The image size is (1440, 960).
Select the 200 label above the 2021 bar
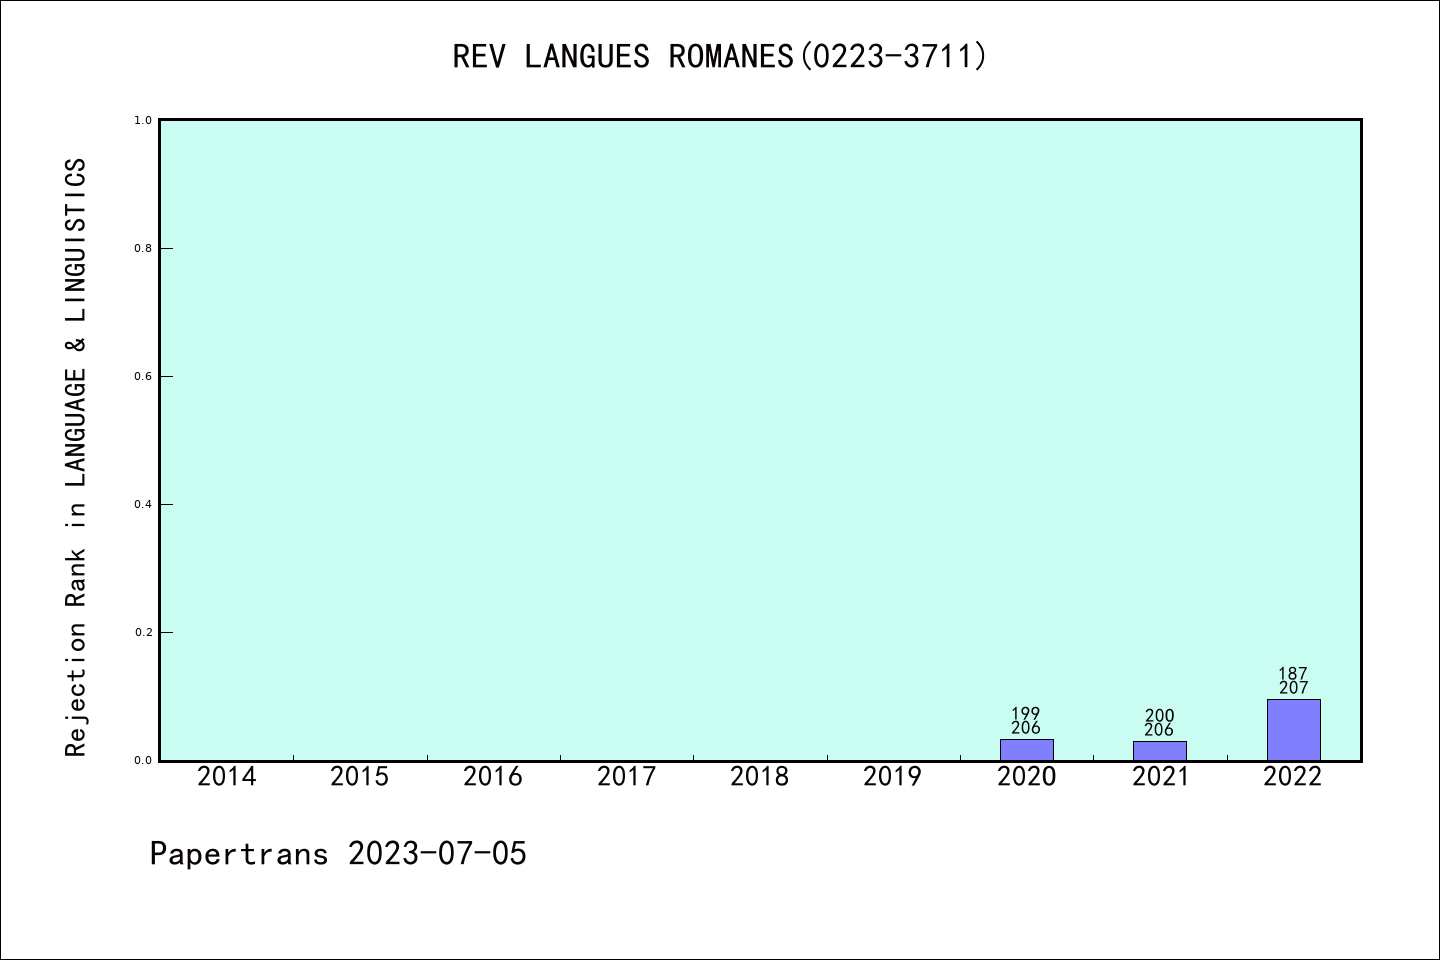click(x=1160, y=716)
